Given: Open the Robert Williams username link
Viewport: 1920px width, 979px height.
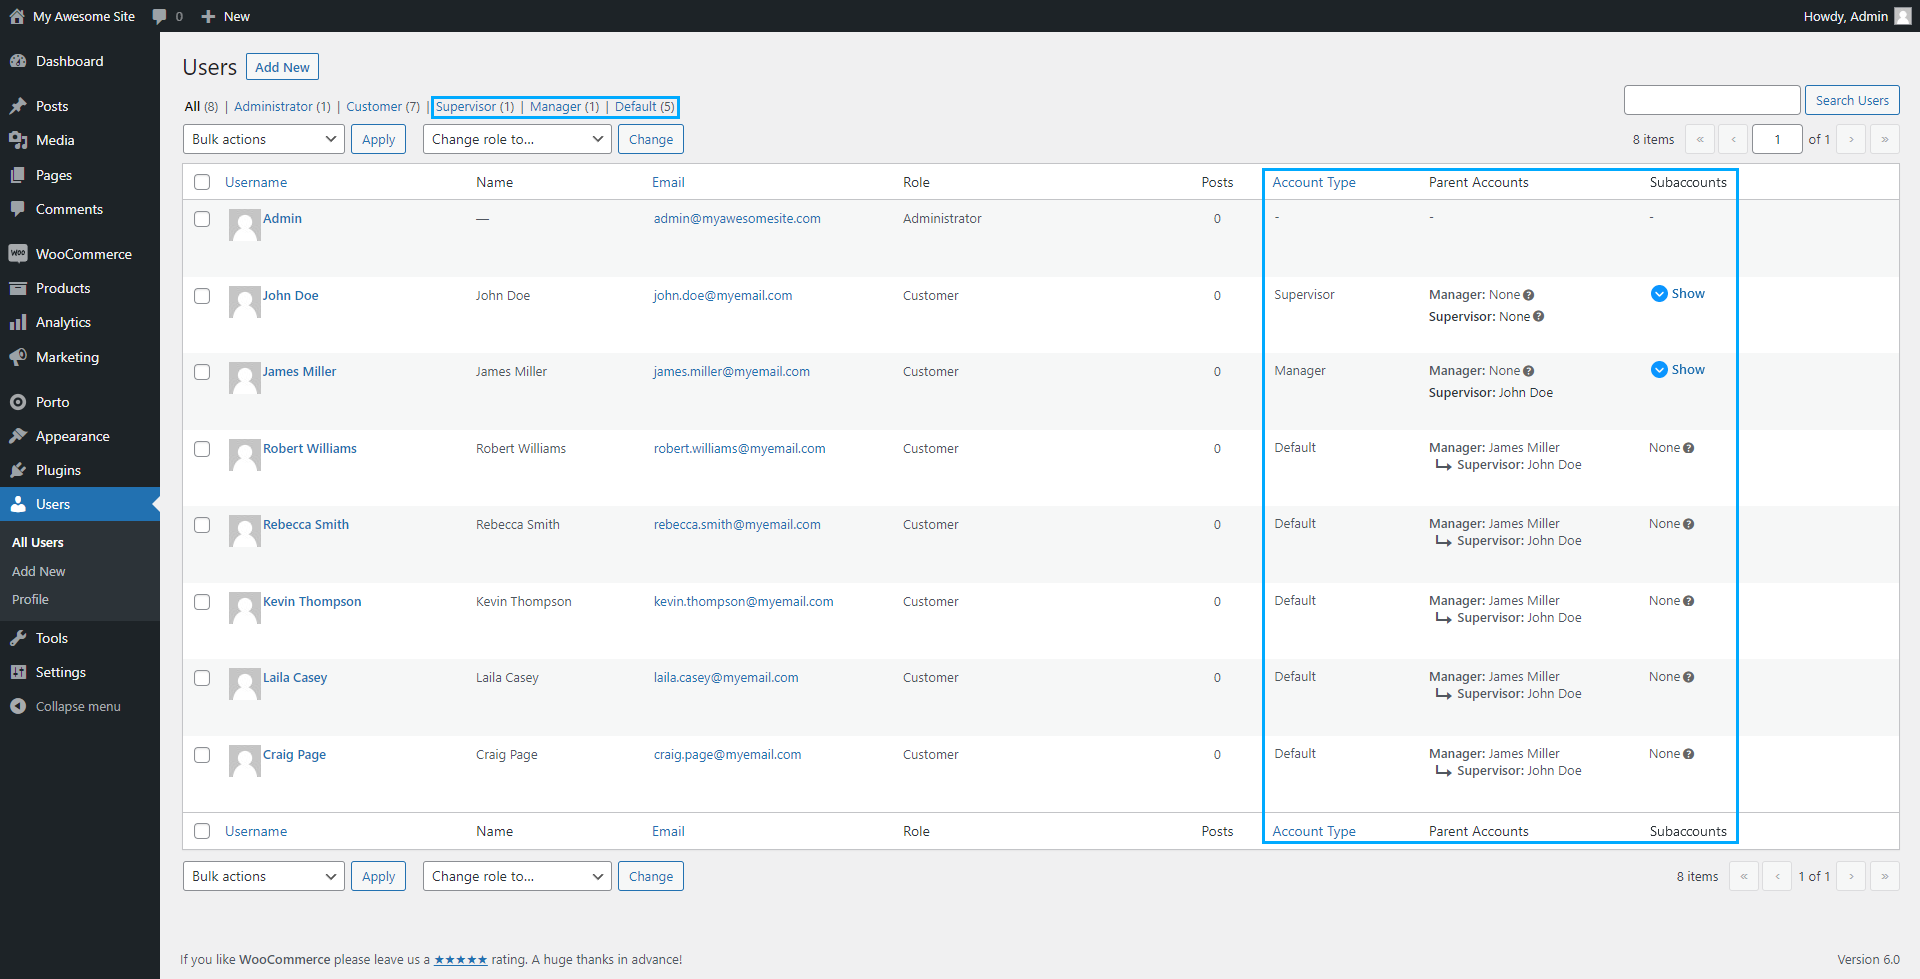Looking at the screenshot, I should (309, 448).
